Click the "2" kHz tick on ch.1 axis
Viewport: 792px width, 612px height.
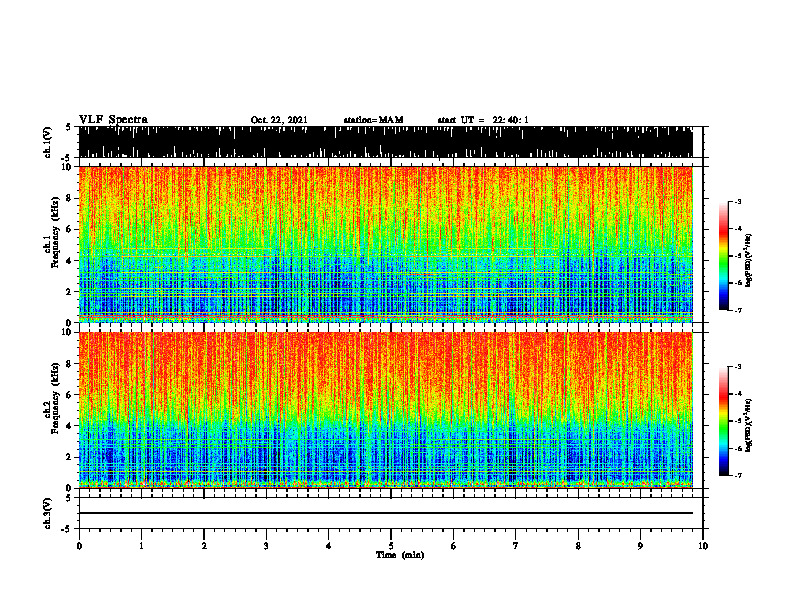(69, 291)
